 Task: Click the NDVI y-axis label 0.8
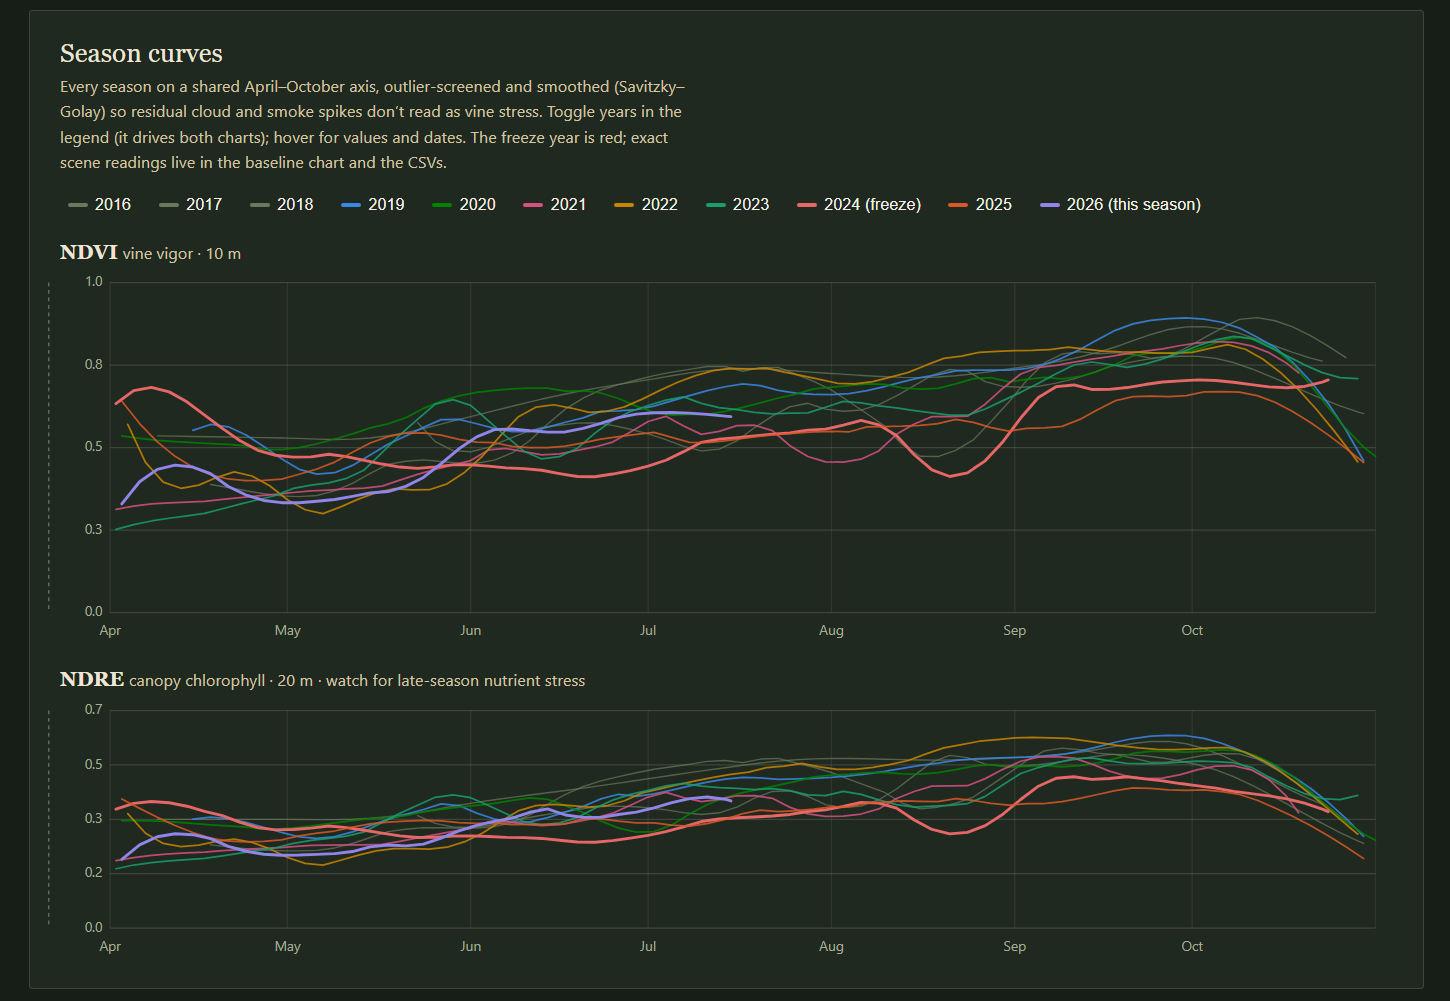click(94, 365)
